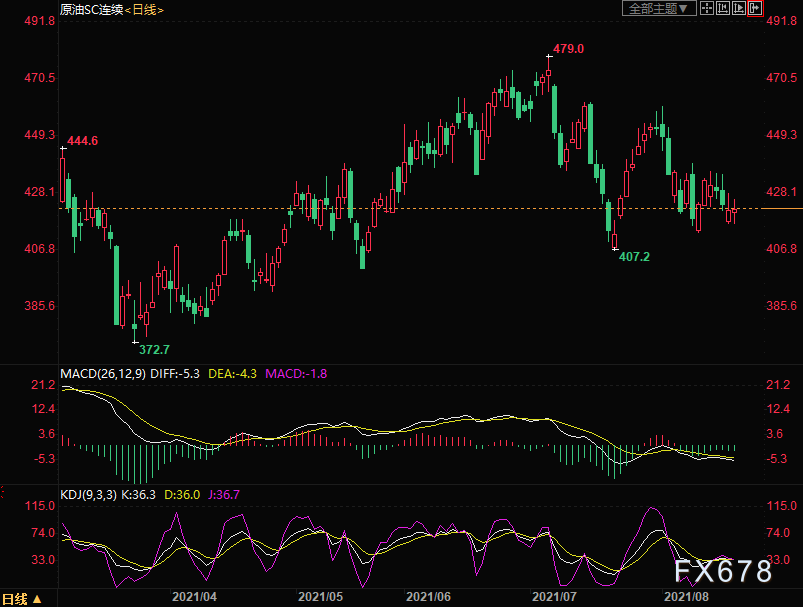Click the 479.0 high price label
The width and height of the screenshot is (803, 607).
[568, 49]
